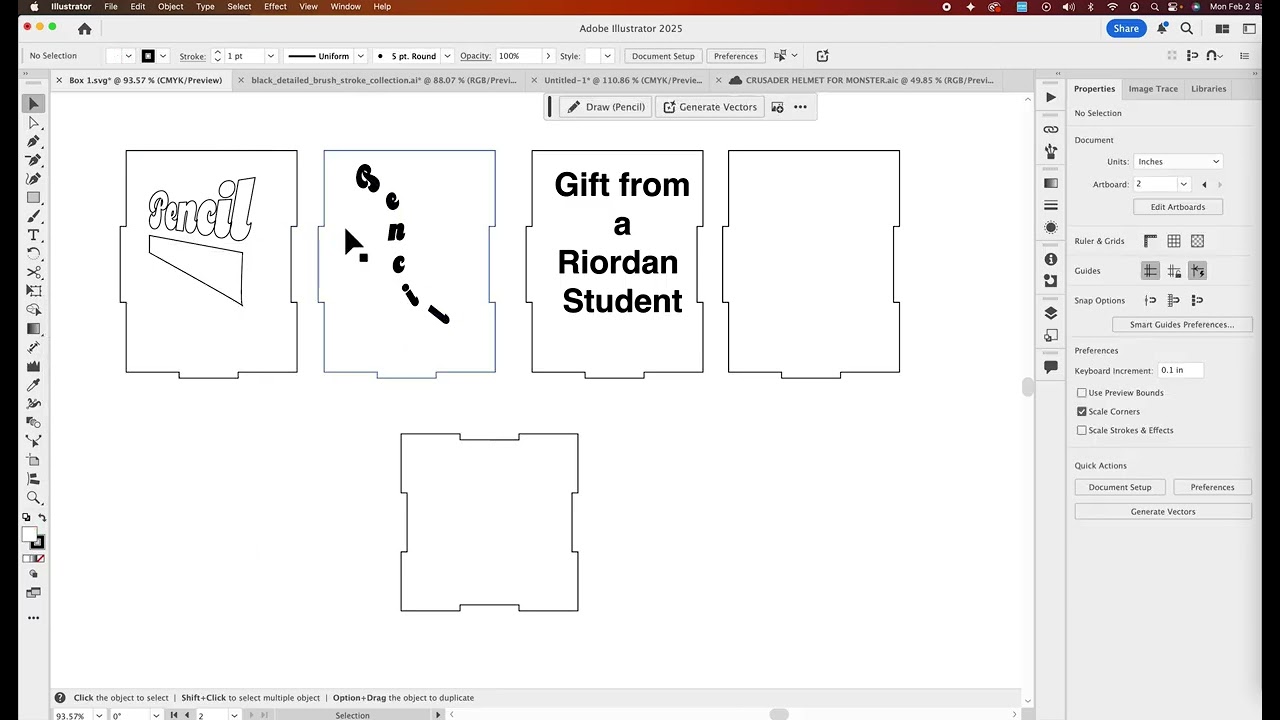
Task: Click the Search magnifier next to Share
Action: pos(1187,29)
